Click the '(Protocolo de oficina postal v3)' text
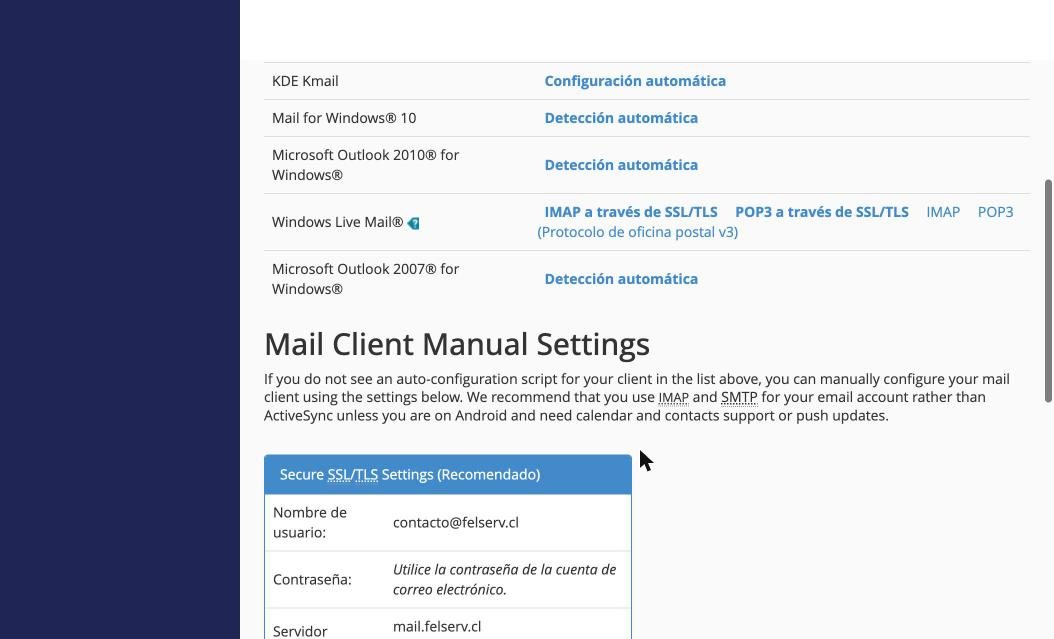 637,232
